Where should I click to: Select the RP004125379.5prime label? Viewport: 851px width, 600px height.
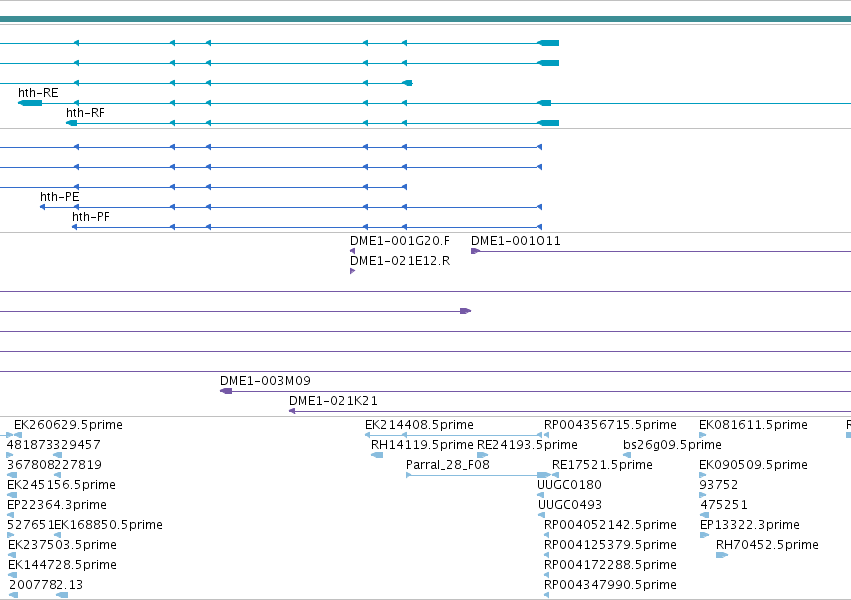tap(611, 545)
